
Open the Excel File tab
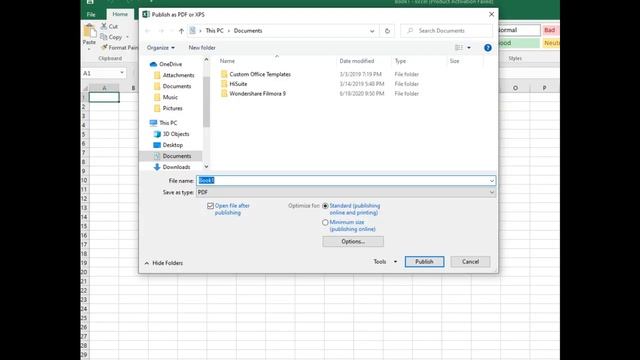pyautogui.click(x=91, y=14)
